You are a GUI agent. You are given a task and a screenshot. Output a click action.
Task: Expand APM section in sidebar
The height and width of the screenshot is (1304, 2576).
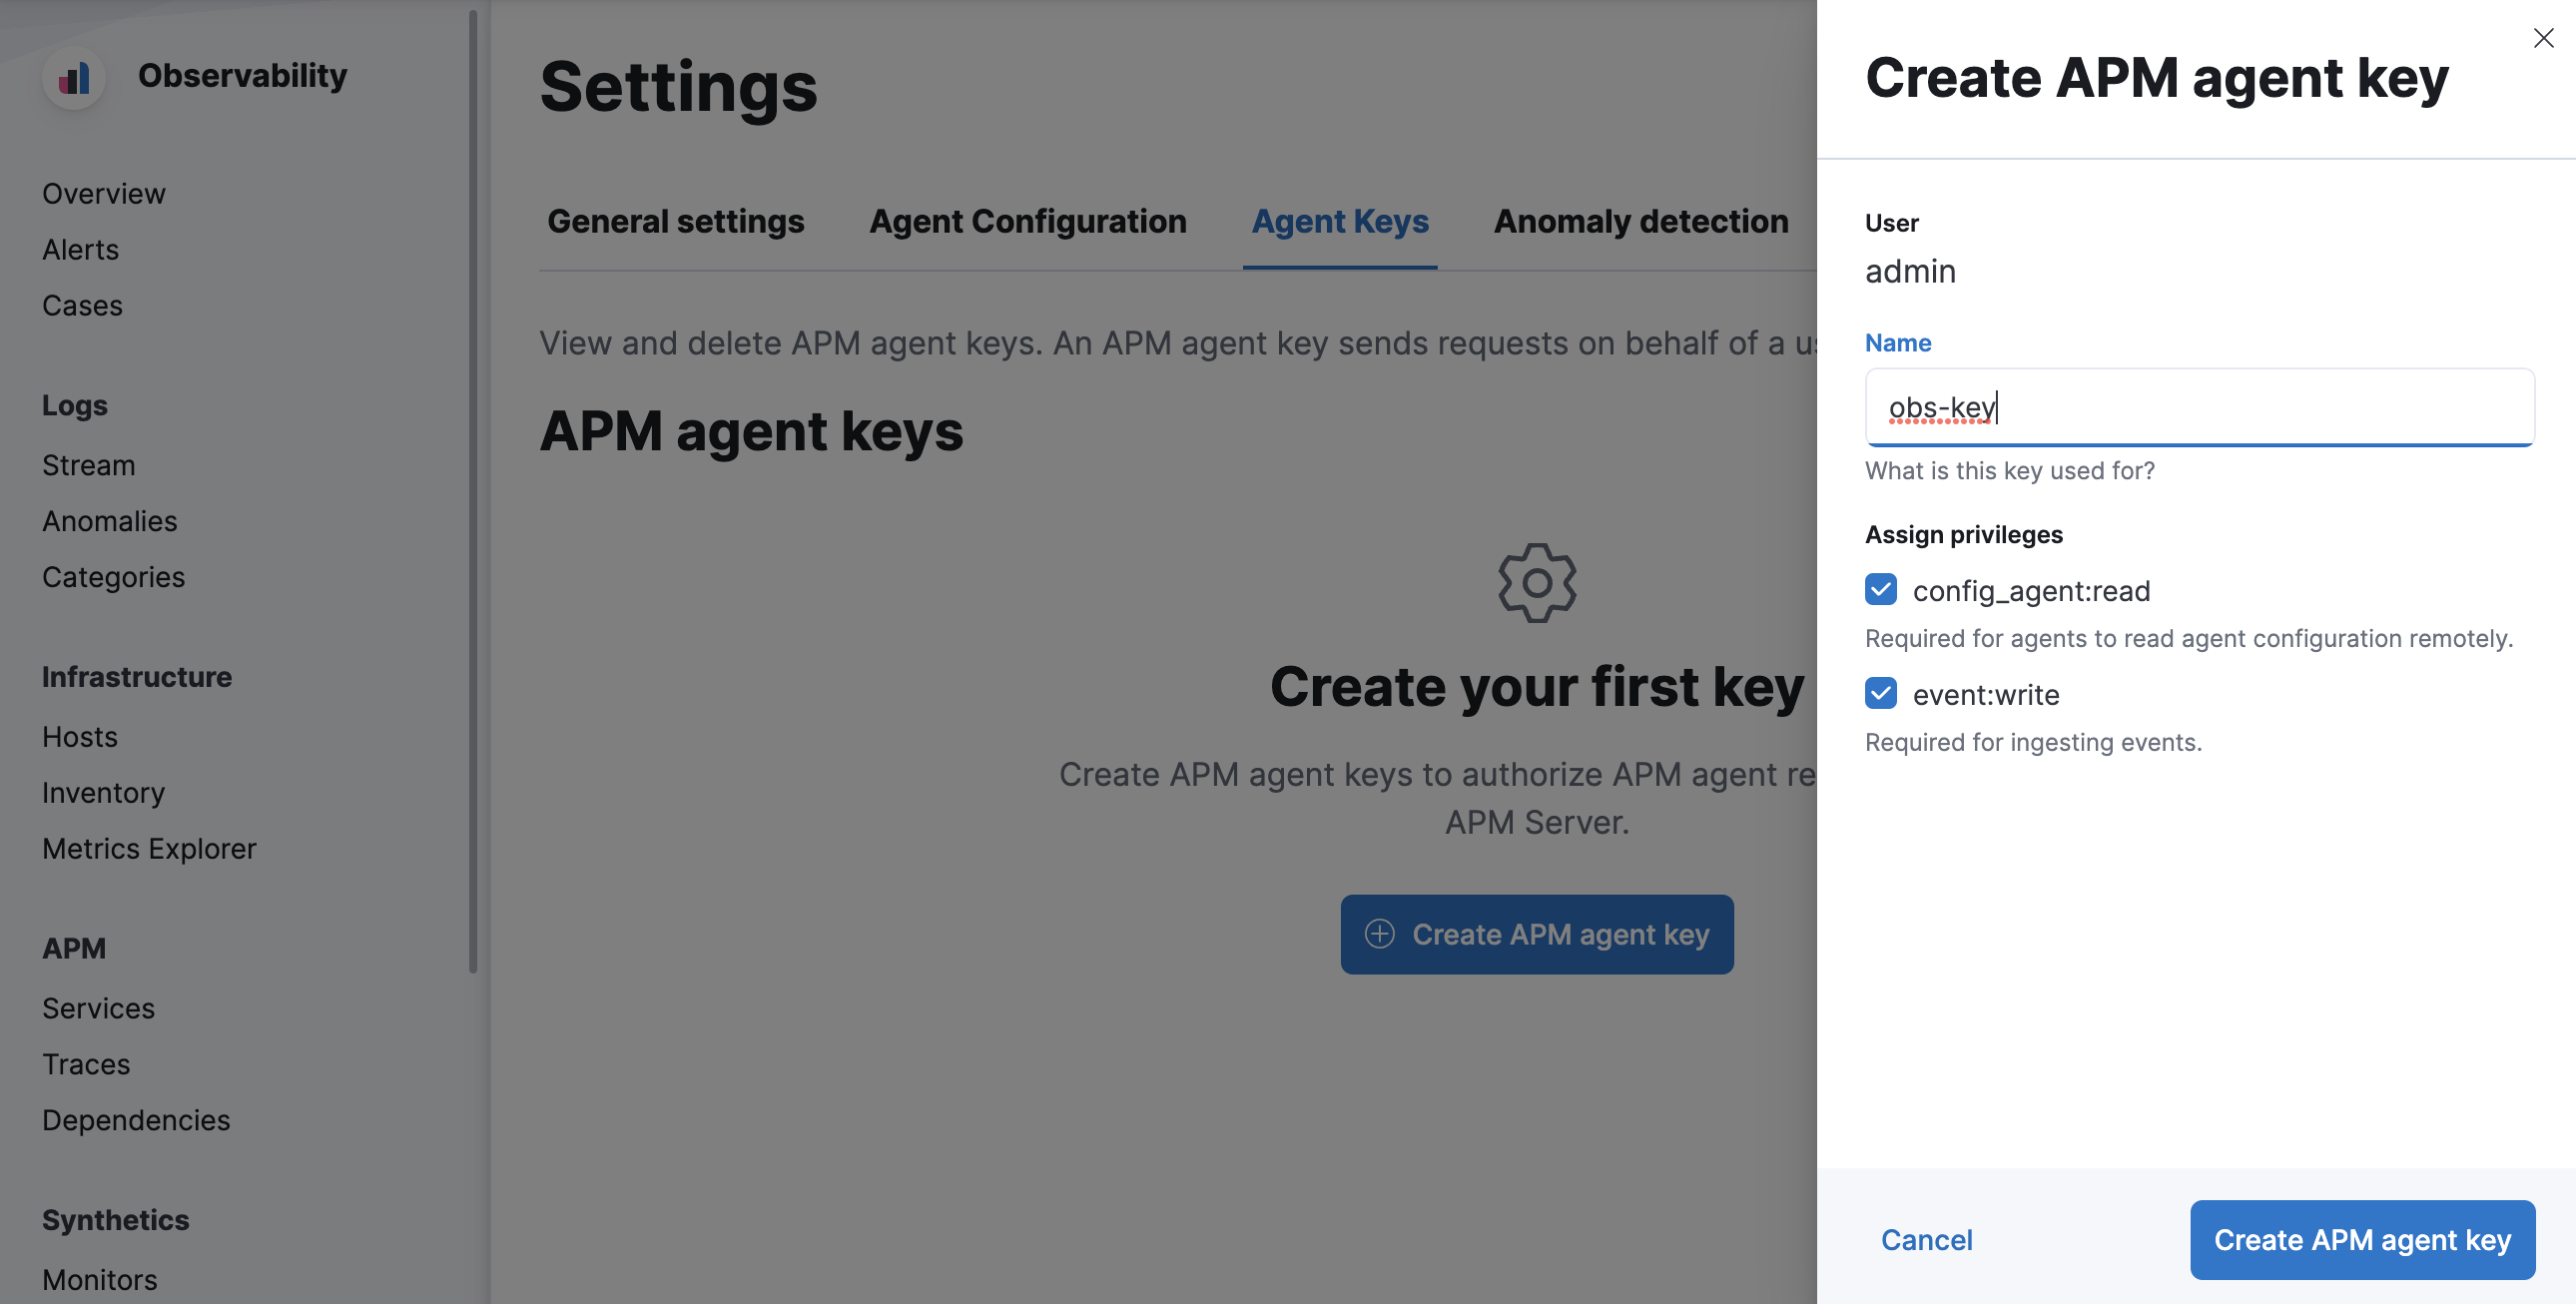point(75,945)
